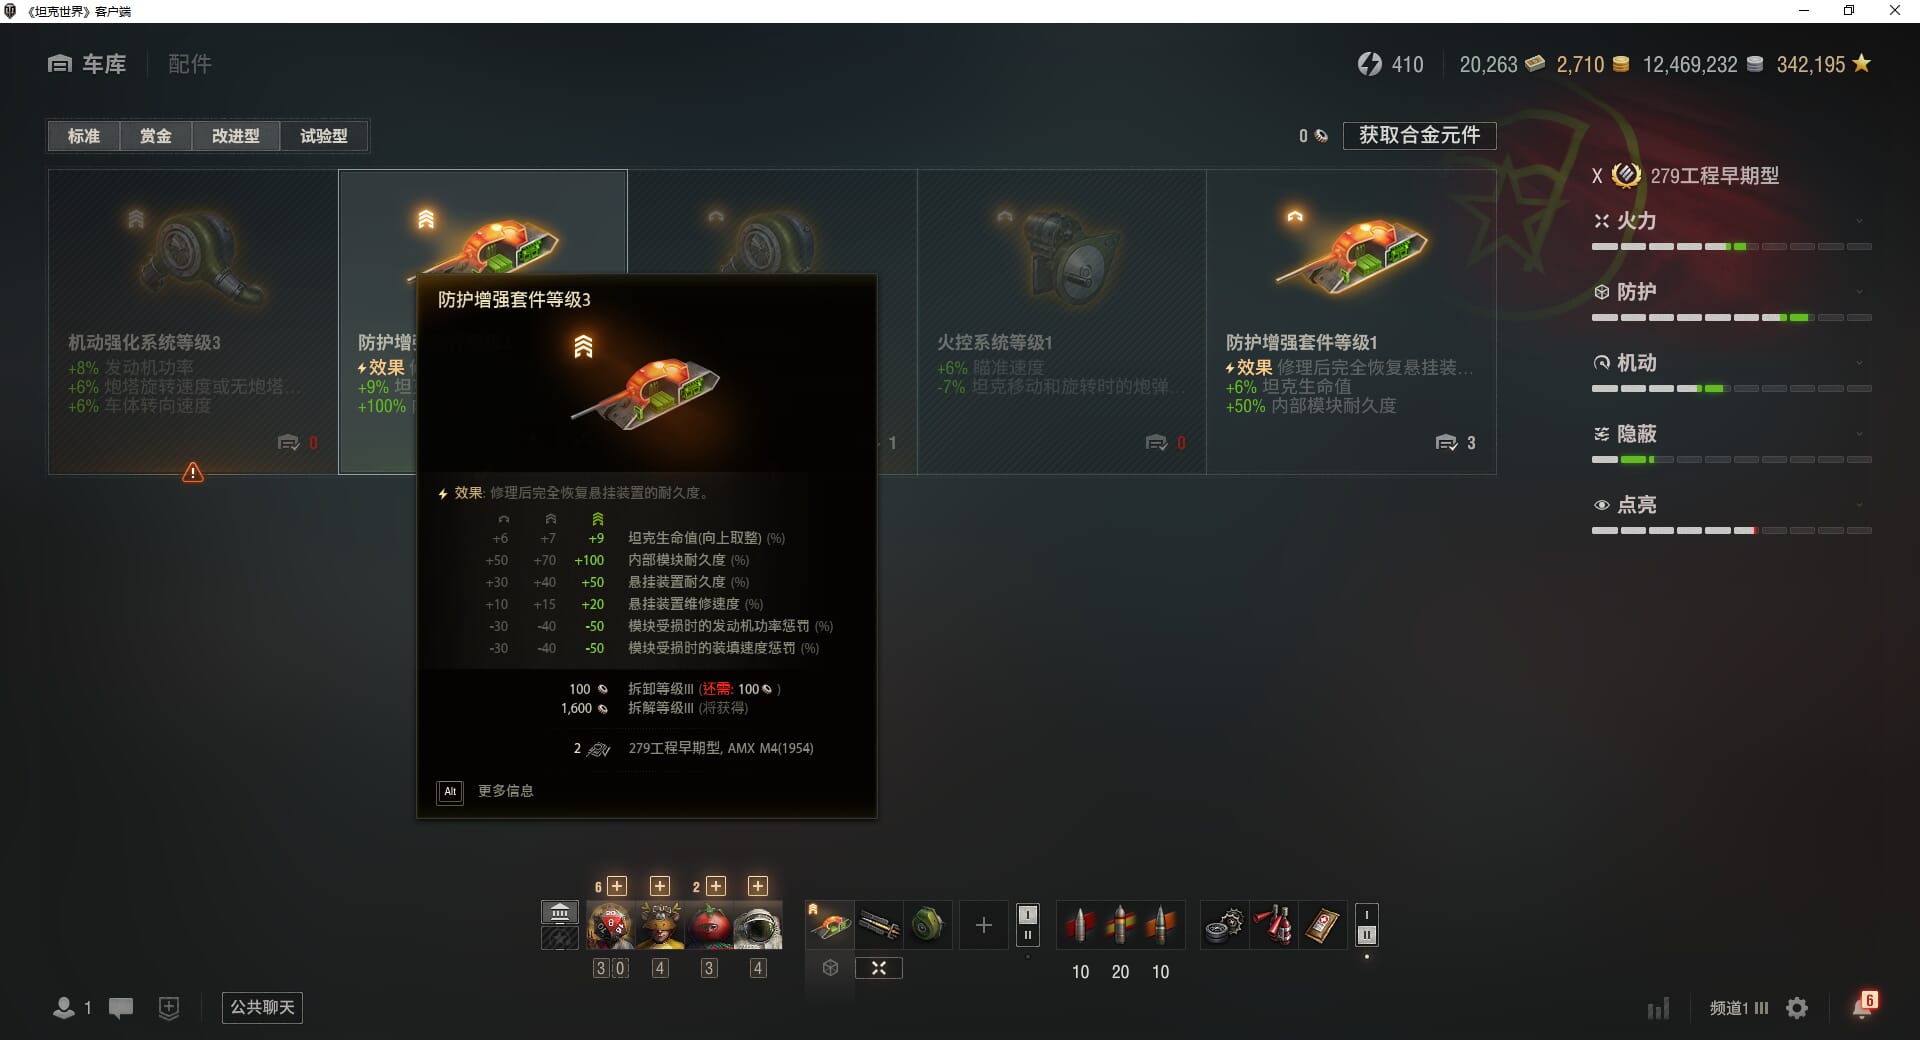
Task: Select the green ventilation equipment slot
Action: [x=928, y=925]
